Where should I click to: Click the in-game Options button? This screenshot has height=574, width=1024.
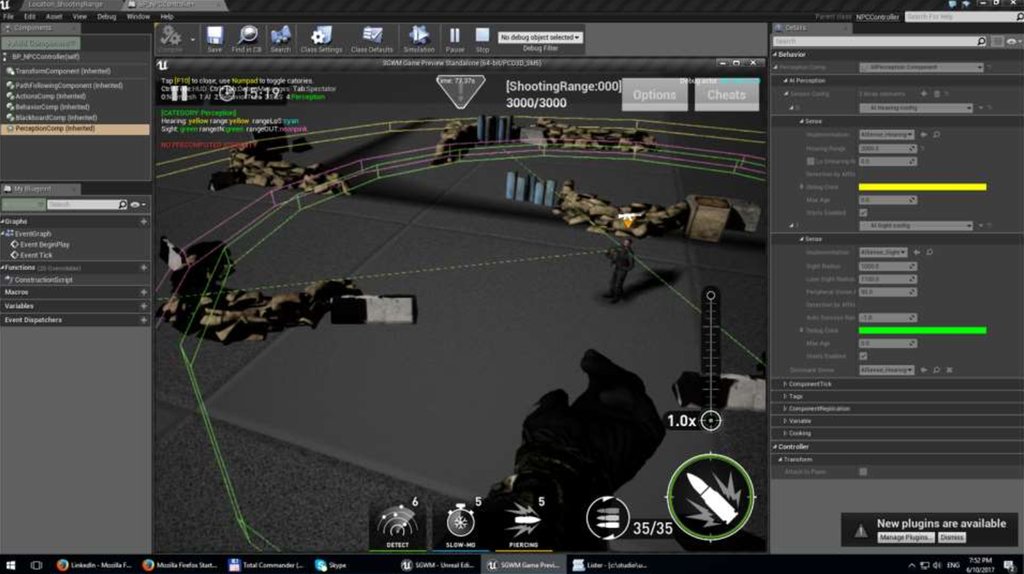click(655, 95)
